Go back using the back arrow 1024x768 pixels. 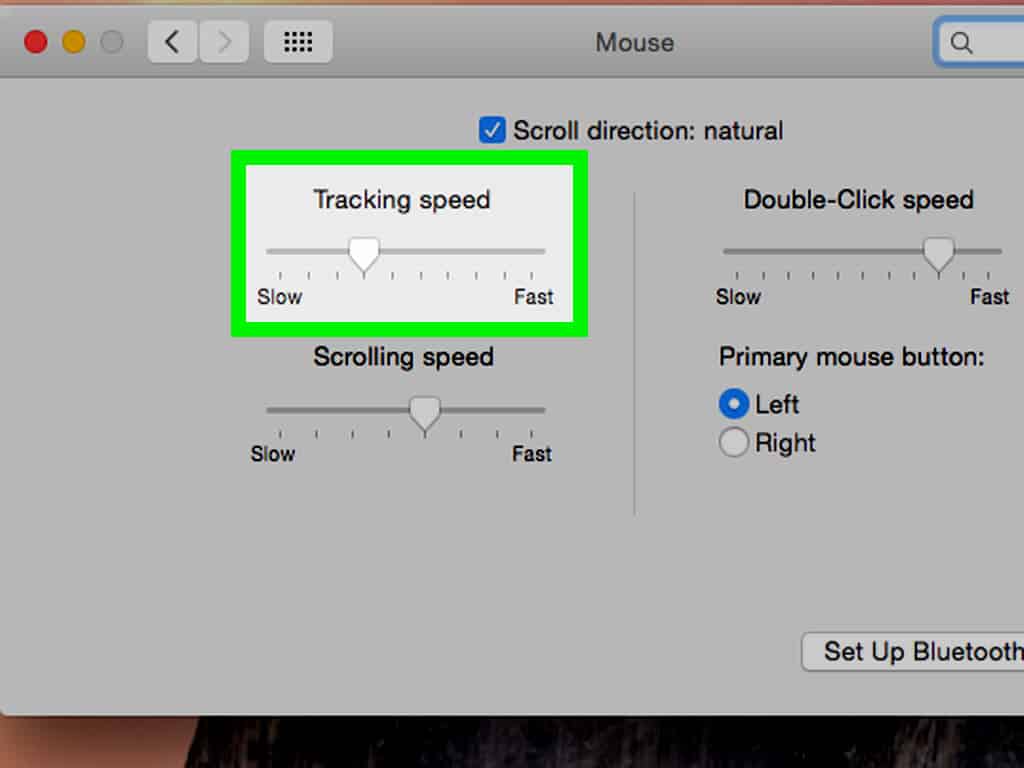(172, 42)
